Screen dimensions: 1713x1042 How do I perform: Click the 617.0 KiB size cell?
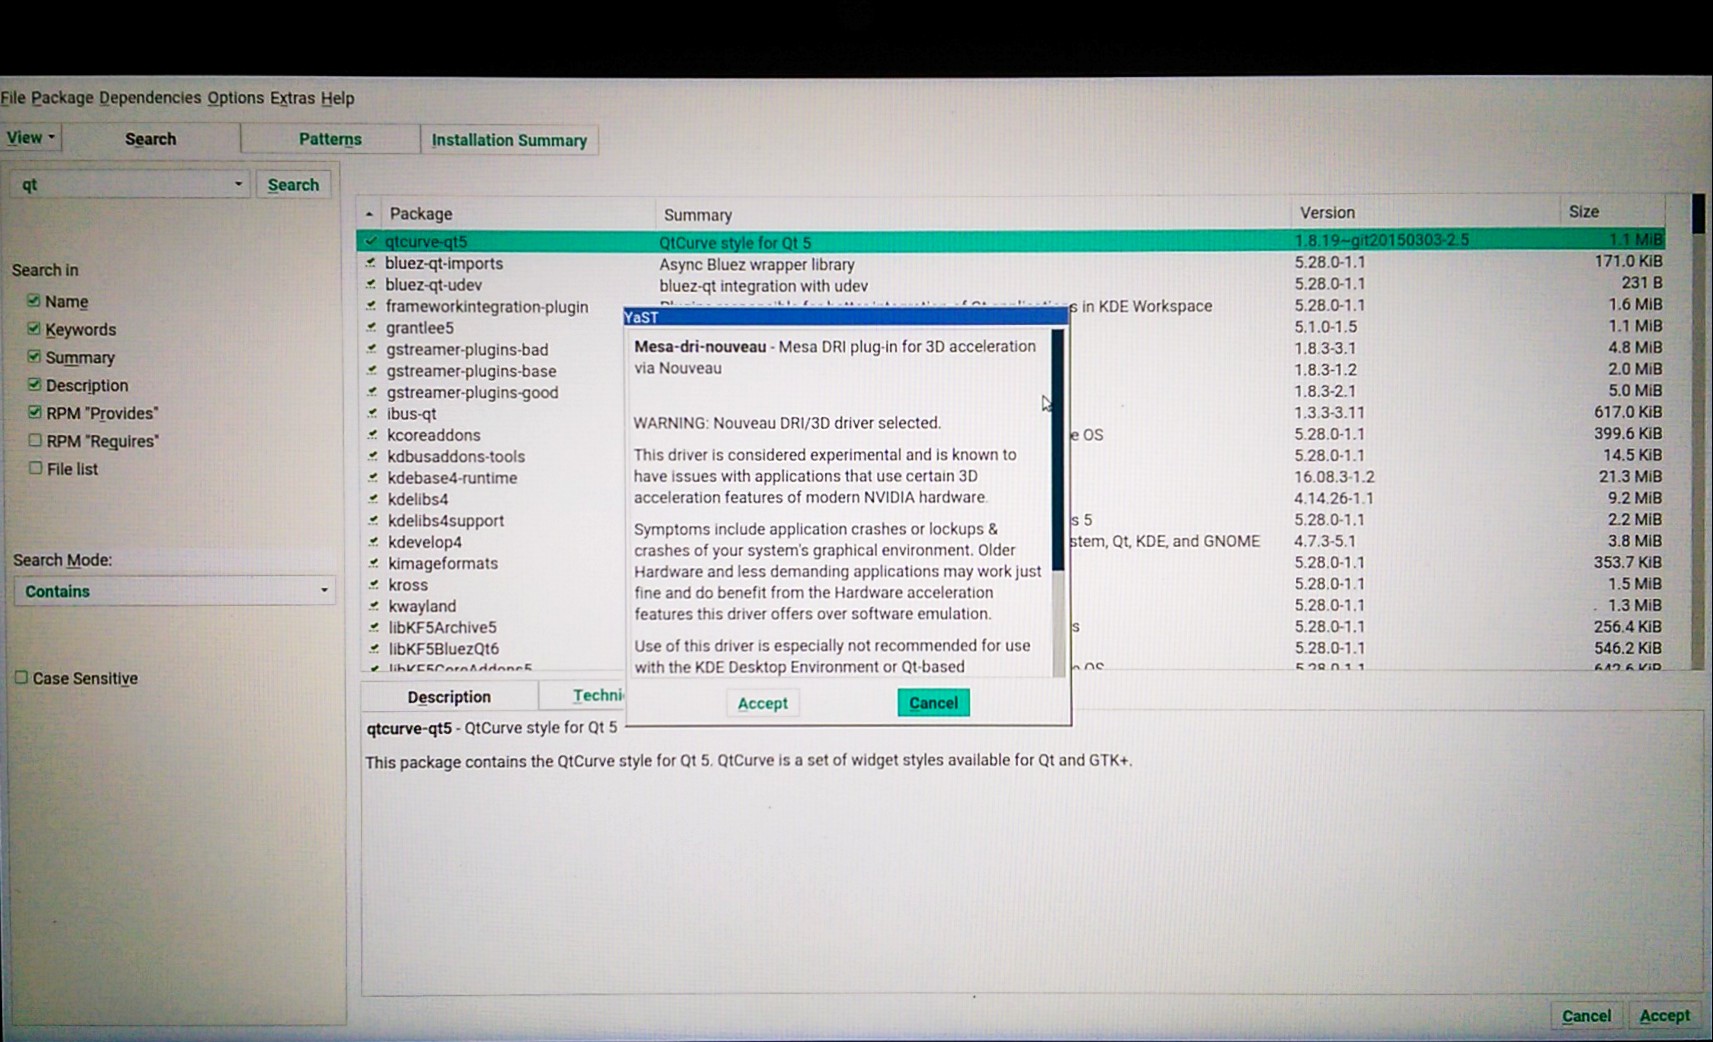[1628, 412]
